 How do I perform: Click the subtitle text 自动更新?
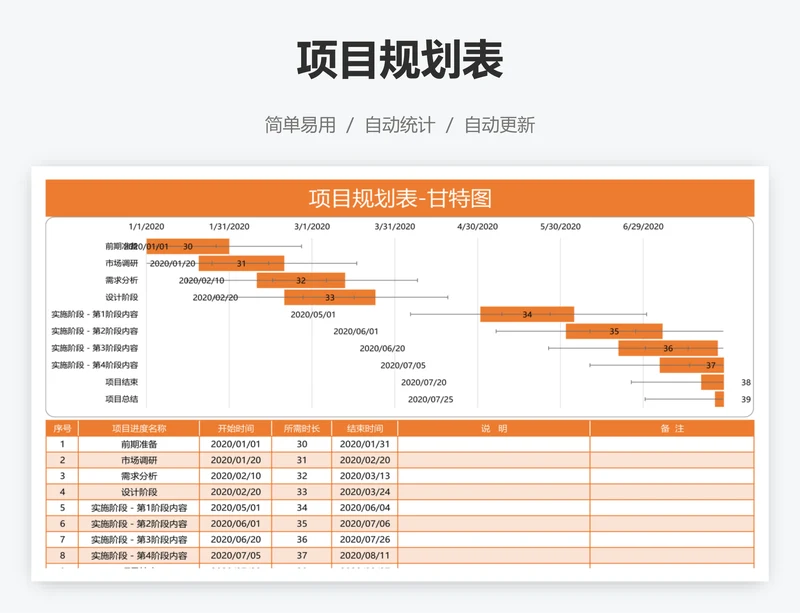[499, 125]
